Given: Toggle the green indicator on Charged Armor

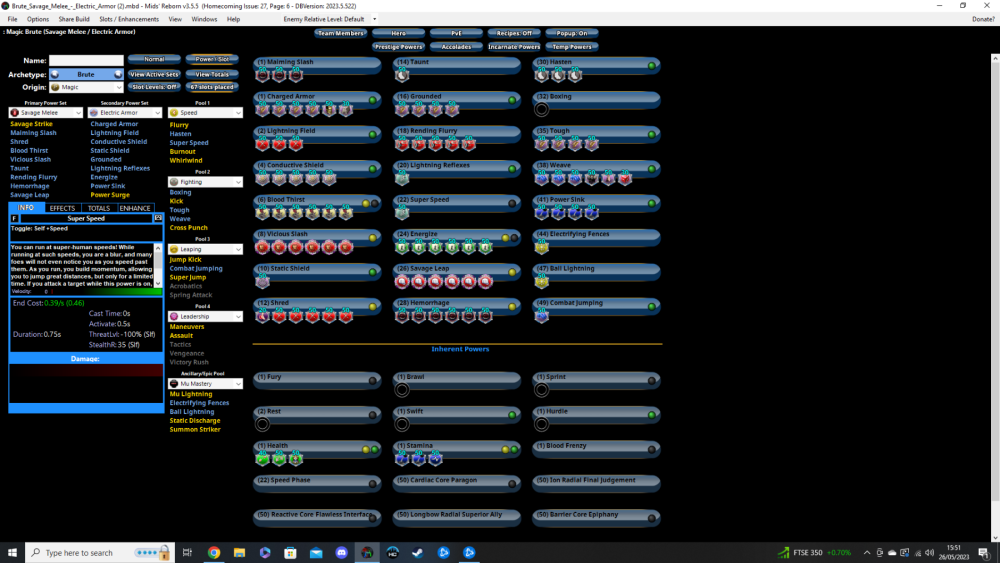Looking at the screenshot, I should click(x=372, y=101).
